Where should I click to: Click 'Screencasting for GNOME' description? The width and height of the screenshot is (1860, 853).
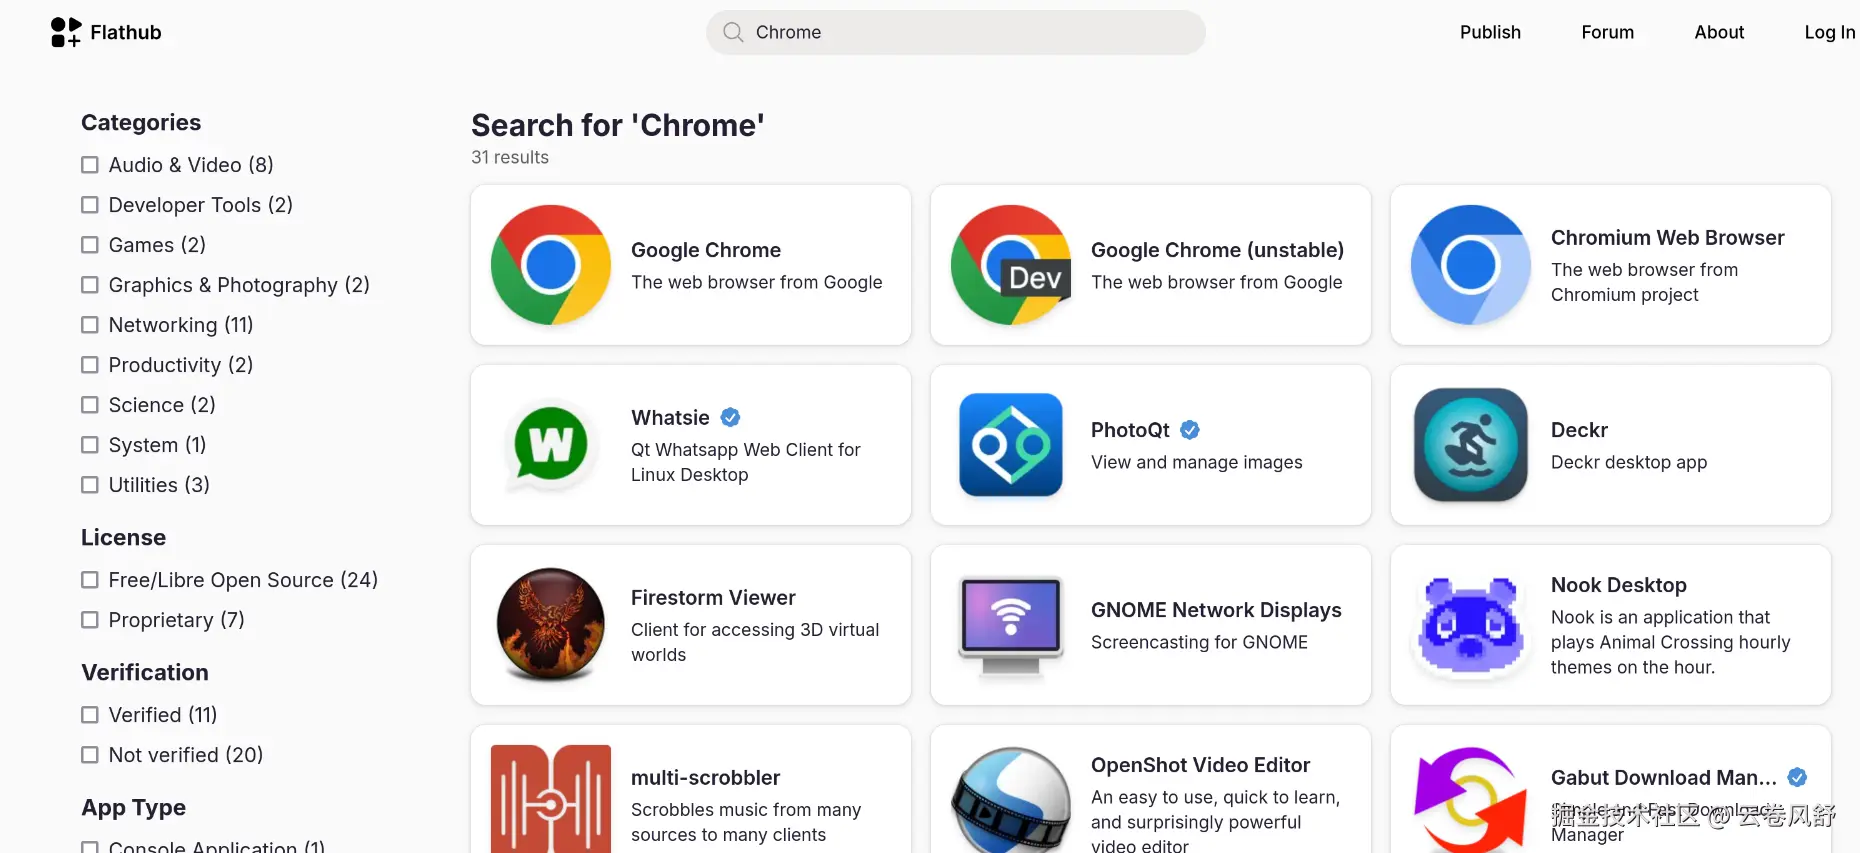(x=1199, y=642)
